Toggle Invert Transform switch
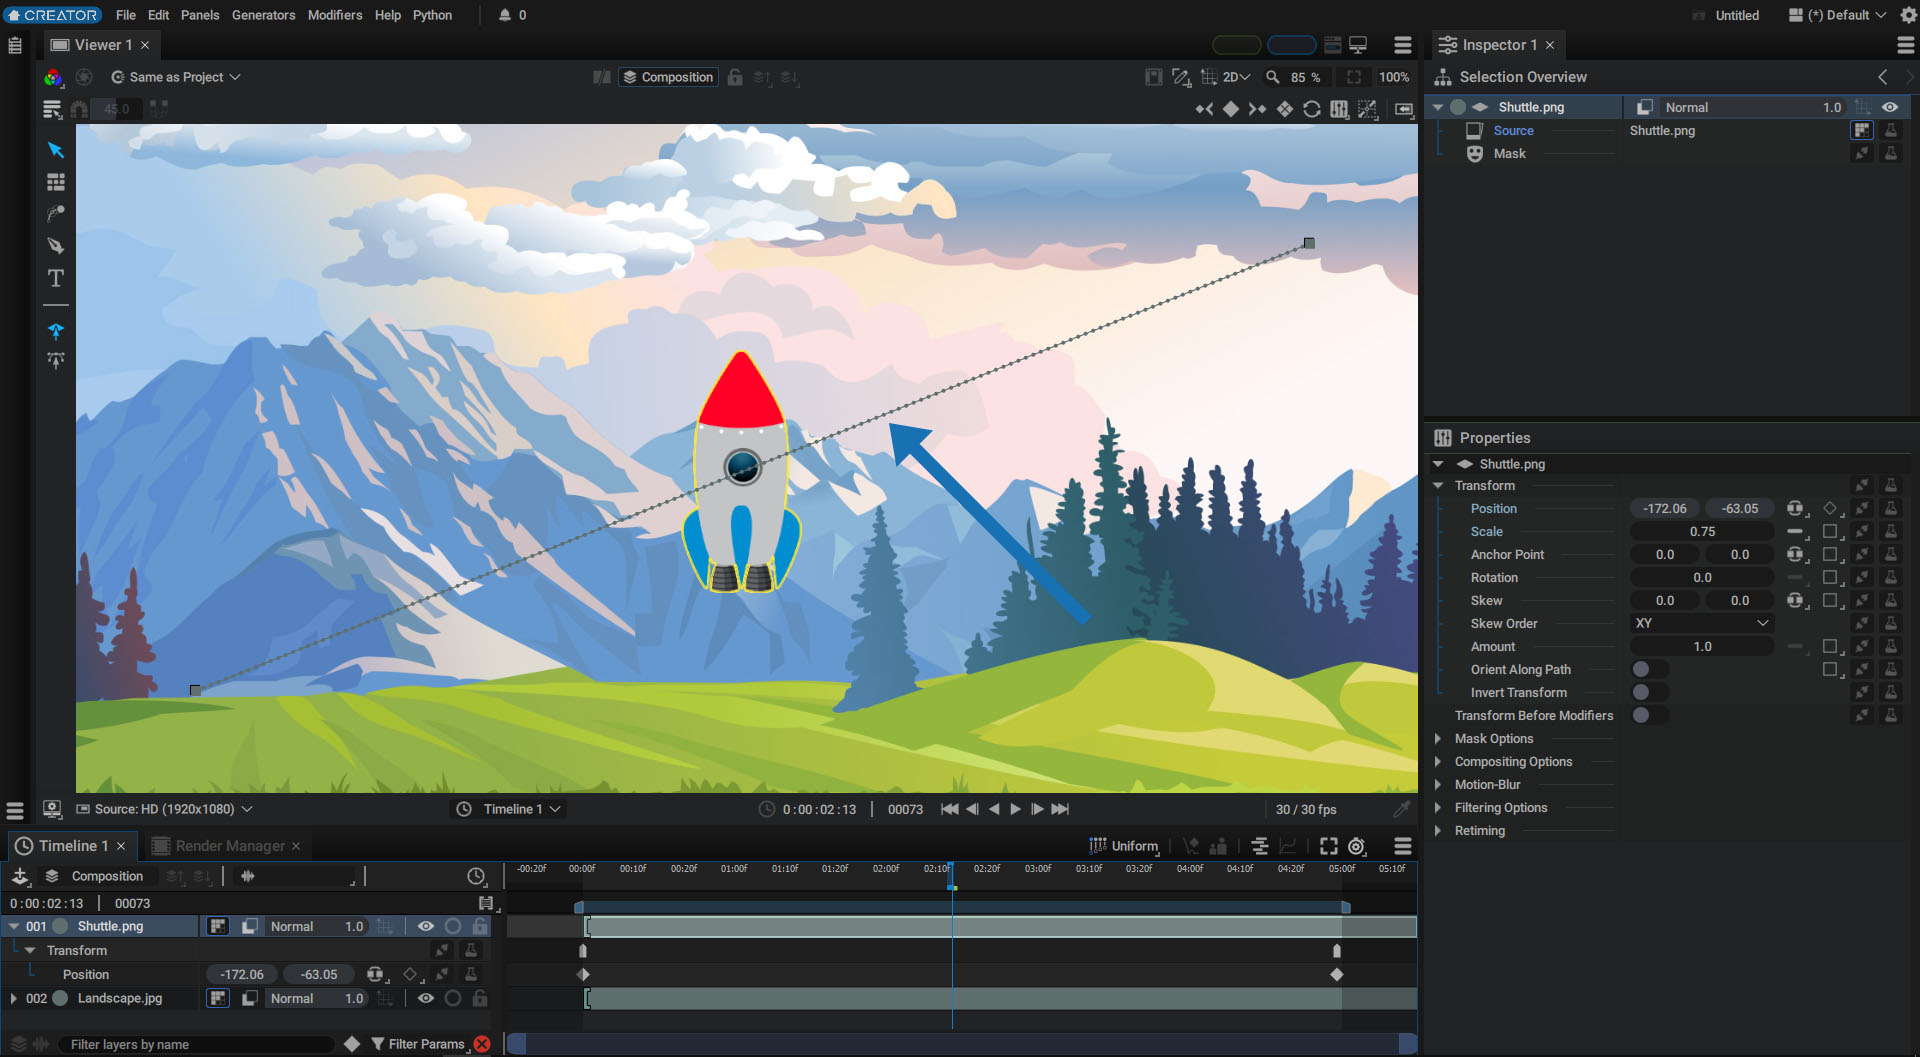 [x=1649, y=692]
